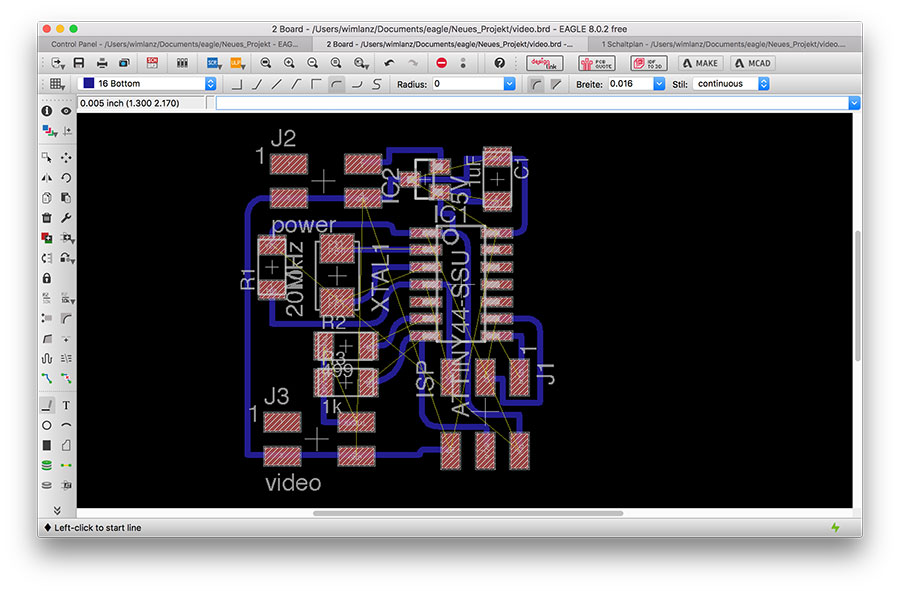Zoom in on the board
The width and height of the screenshot is (900, 591).
tap(289, 63)
